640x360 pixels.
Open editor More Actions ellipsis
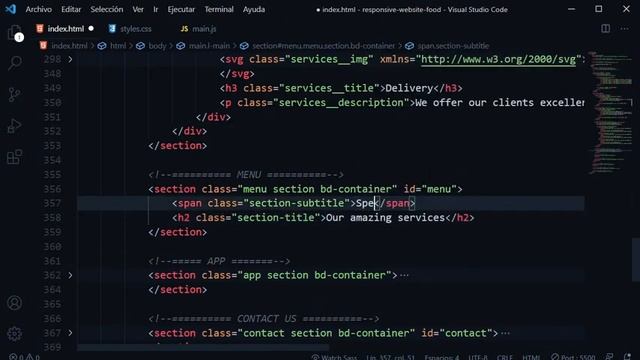coord(624,29)
